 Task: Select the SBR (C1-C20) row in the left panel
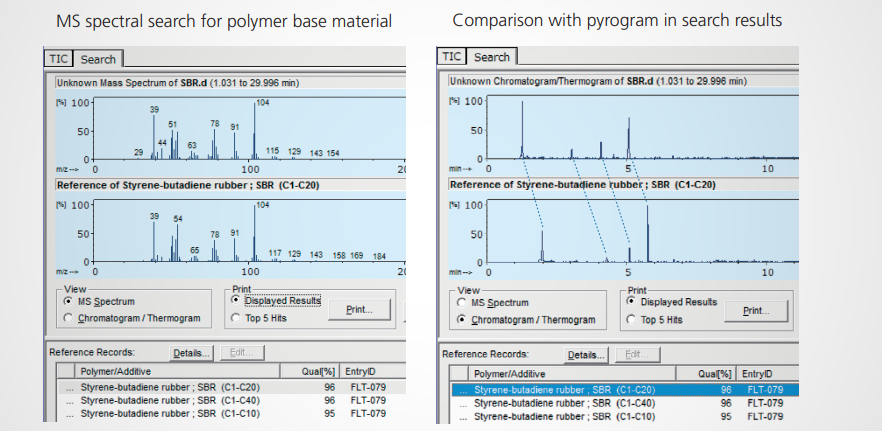tap(232, 387)
